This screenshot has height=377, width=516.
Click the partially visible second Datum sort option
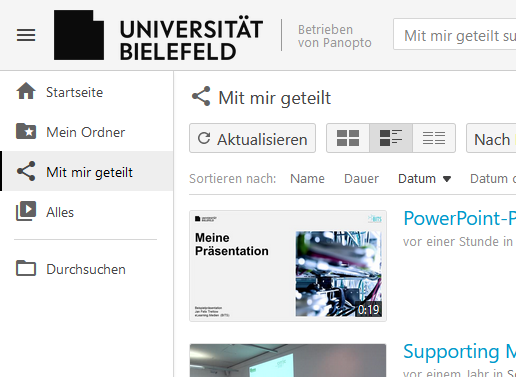pyautogui.click(x=493, y=179)
